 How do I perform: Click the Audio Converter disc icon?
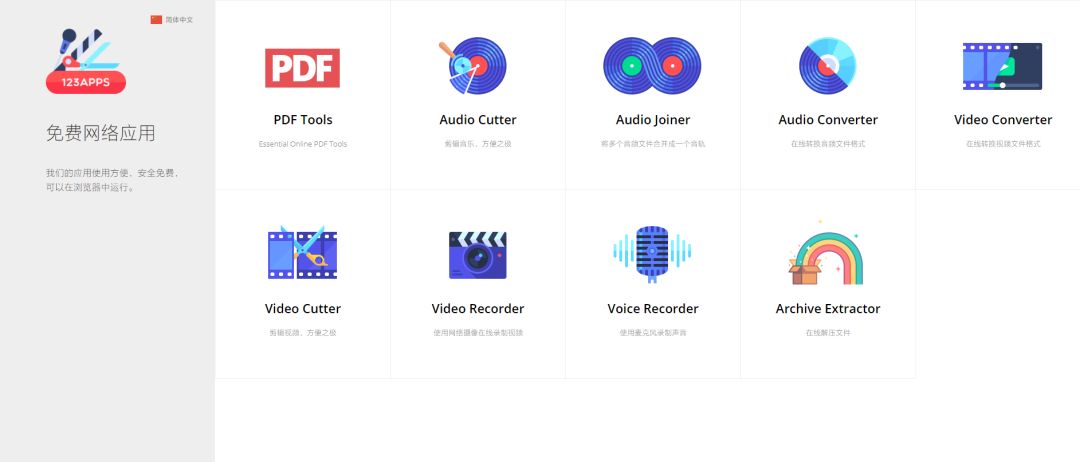coord(827,66)
